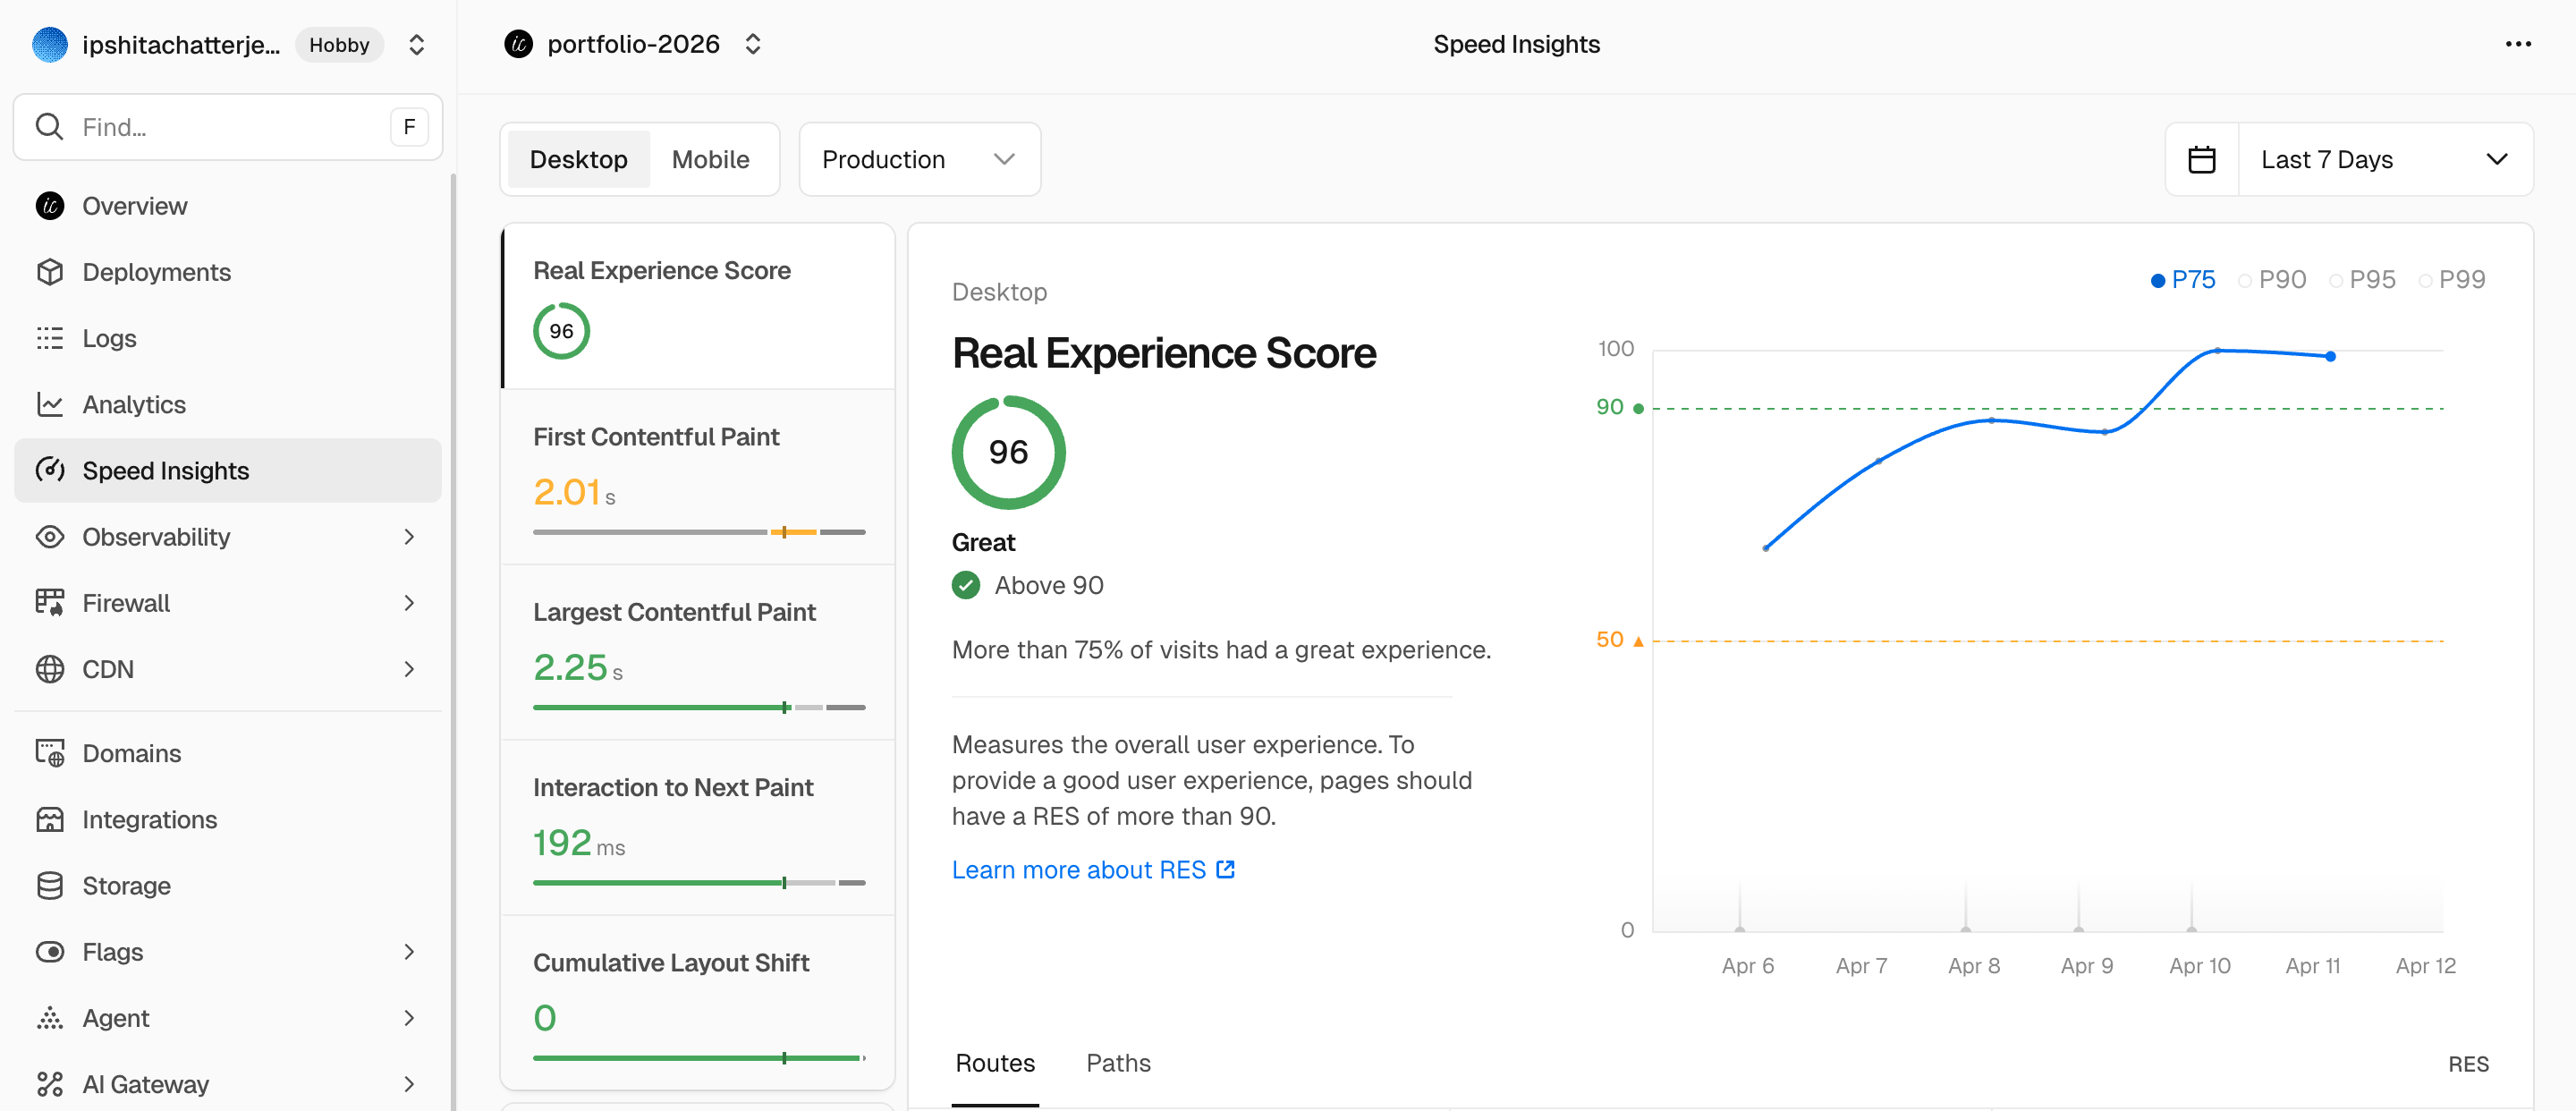
Task: Click the portfolio-2026 project logo
Action: pos(518,44)
